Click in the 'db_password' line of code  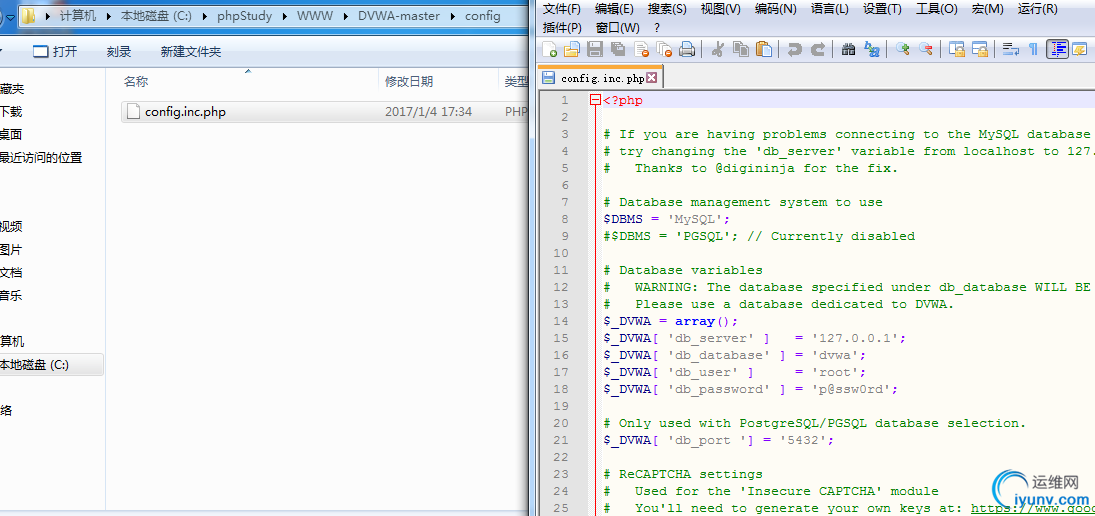coord(751,389)
